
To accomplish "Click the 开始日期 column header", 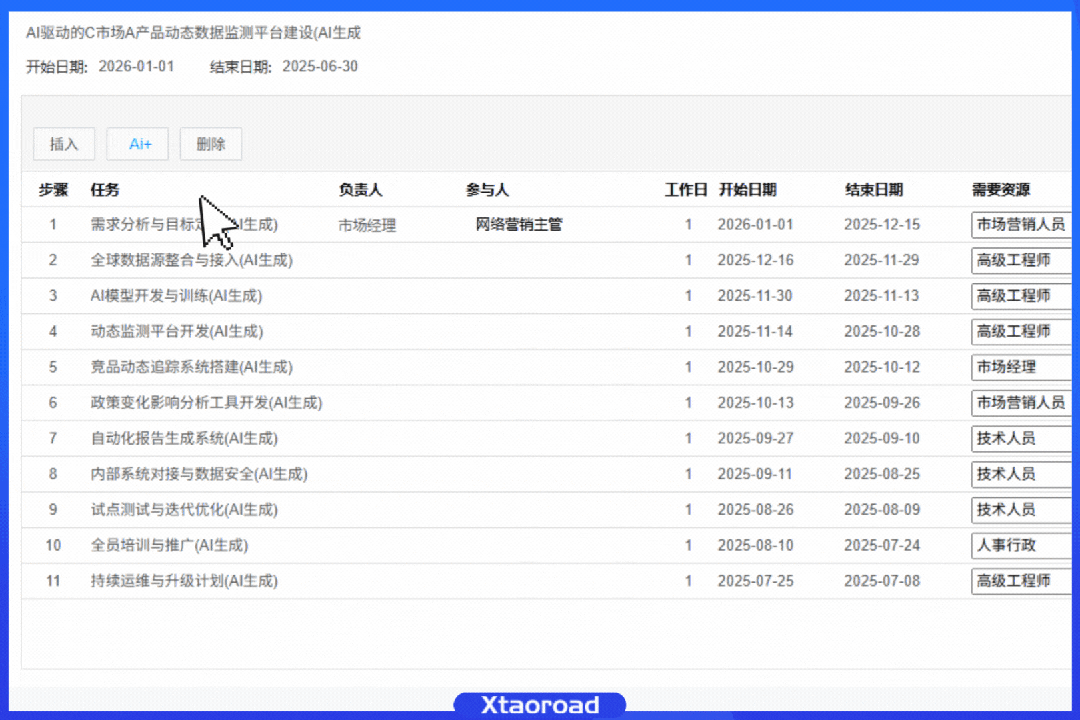I will tap(747, 190).
